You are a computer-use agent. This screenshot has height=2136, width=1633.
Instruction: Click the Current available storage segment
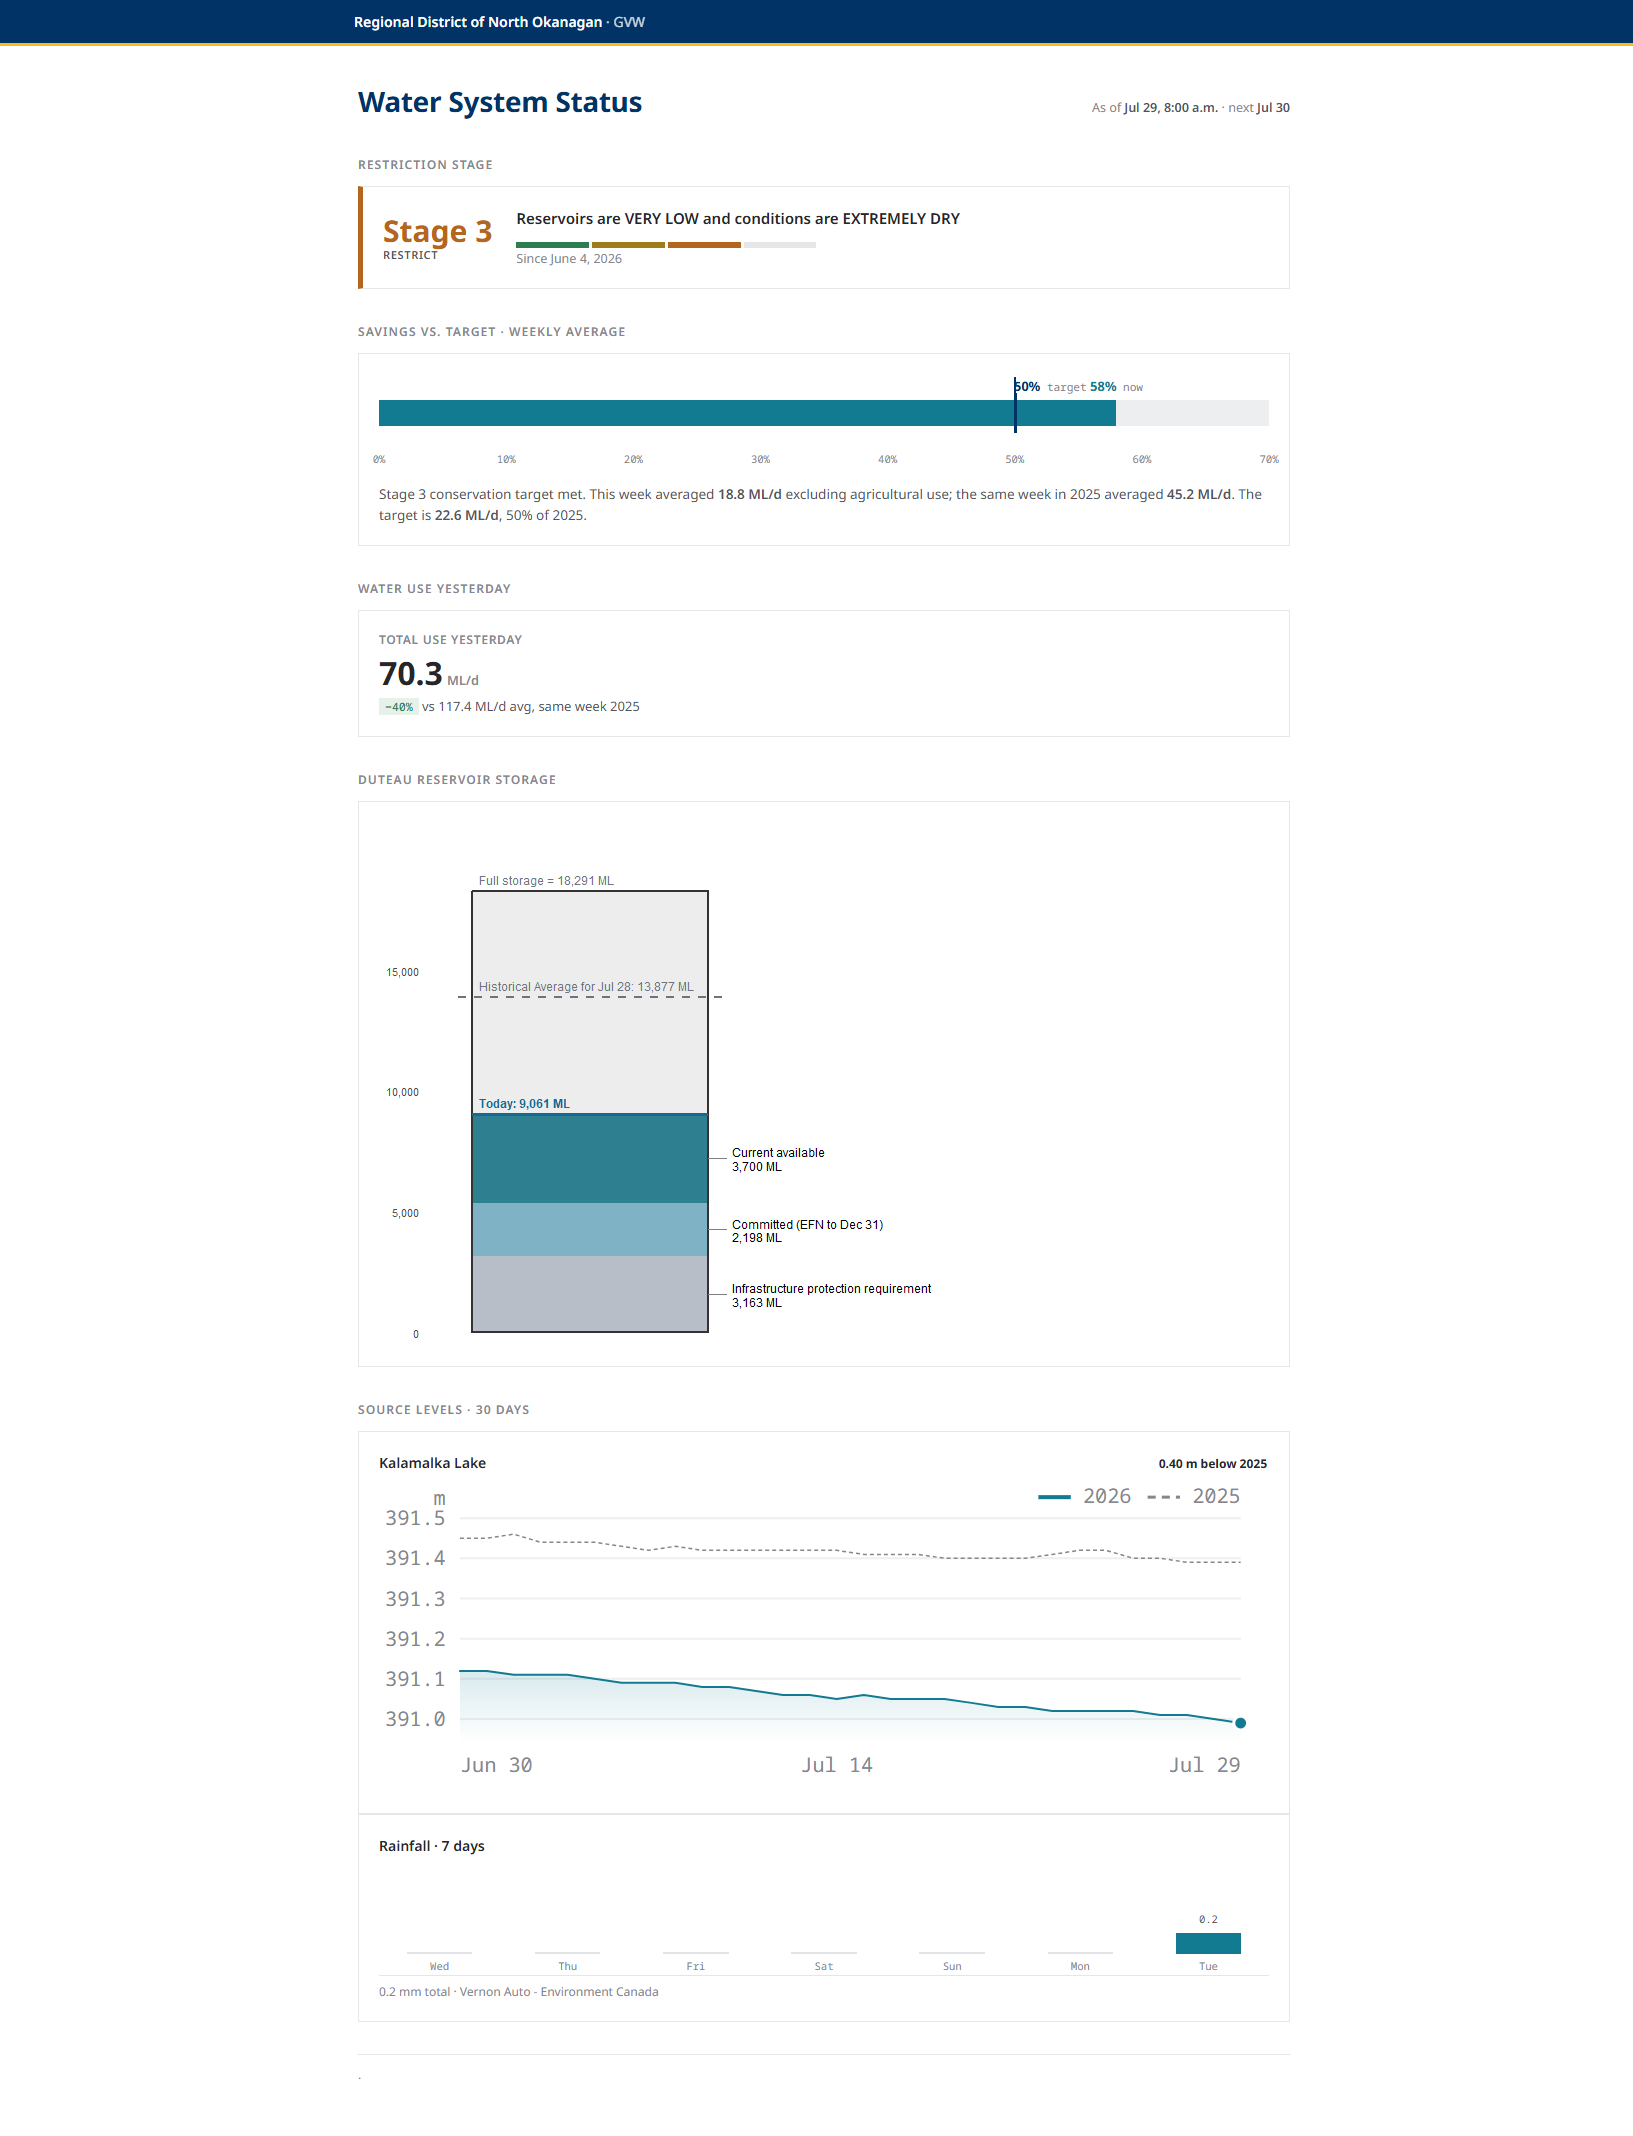[x=590, y=1158]
